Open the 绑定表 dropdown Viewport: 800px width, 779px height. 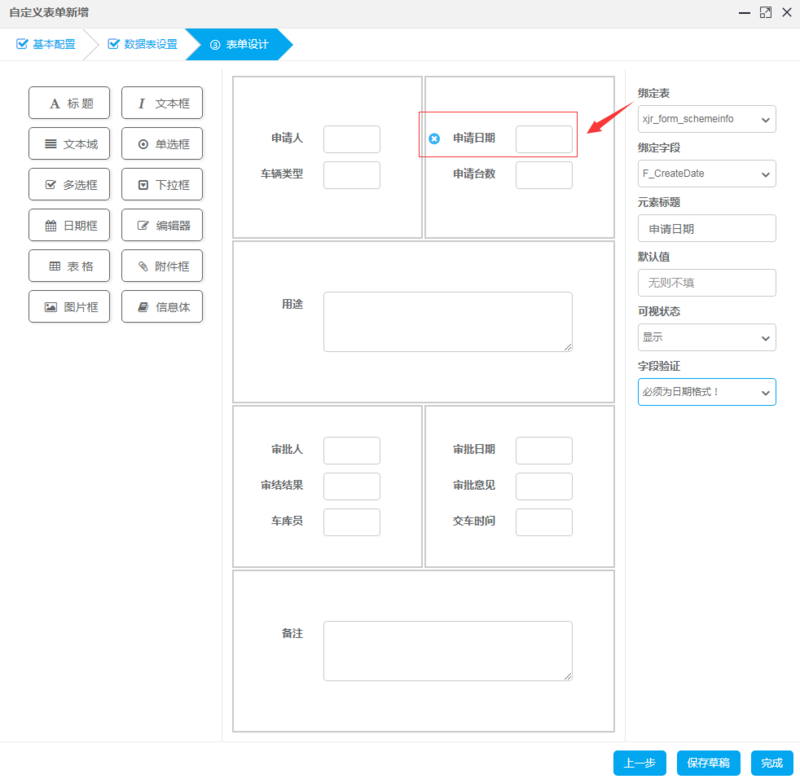pos(706,119)
